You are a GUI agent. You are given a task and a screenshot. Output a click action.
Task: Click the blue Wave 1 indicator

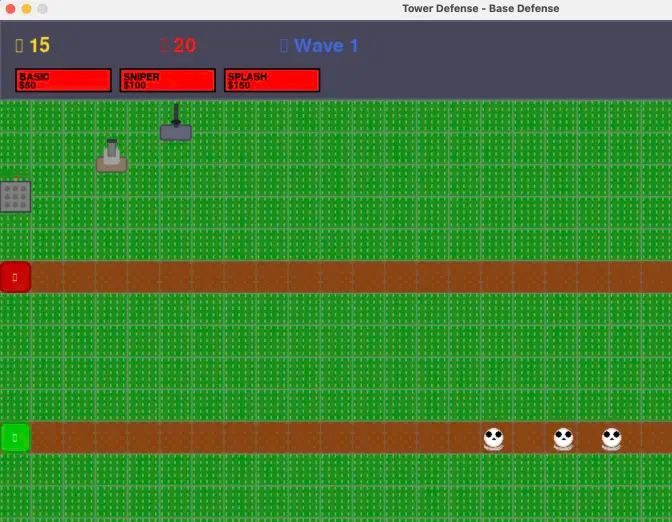pos(320,46)
